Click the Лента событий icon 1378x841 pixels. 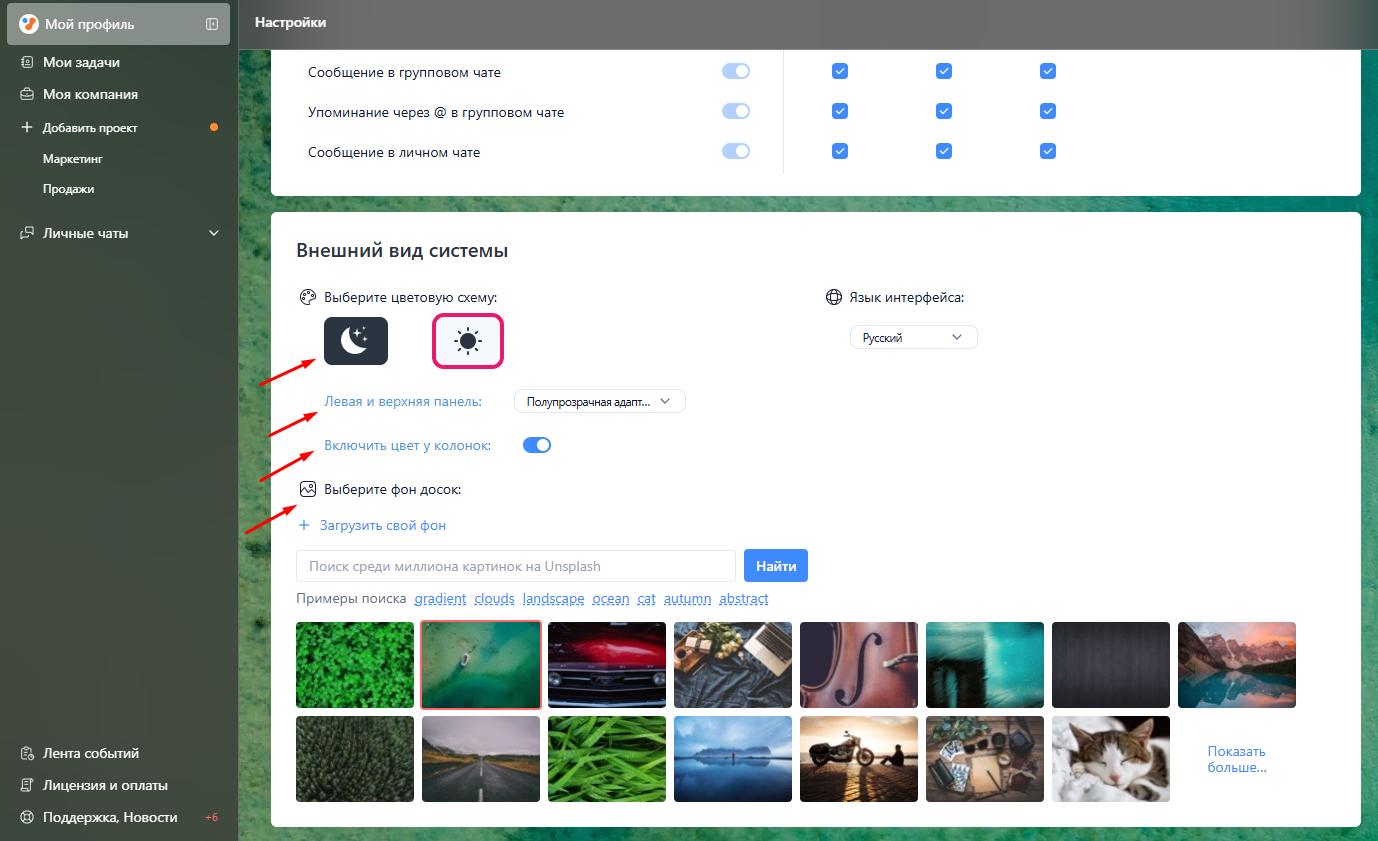[x=27, y=754]
